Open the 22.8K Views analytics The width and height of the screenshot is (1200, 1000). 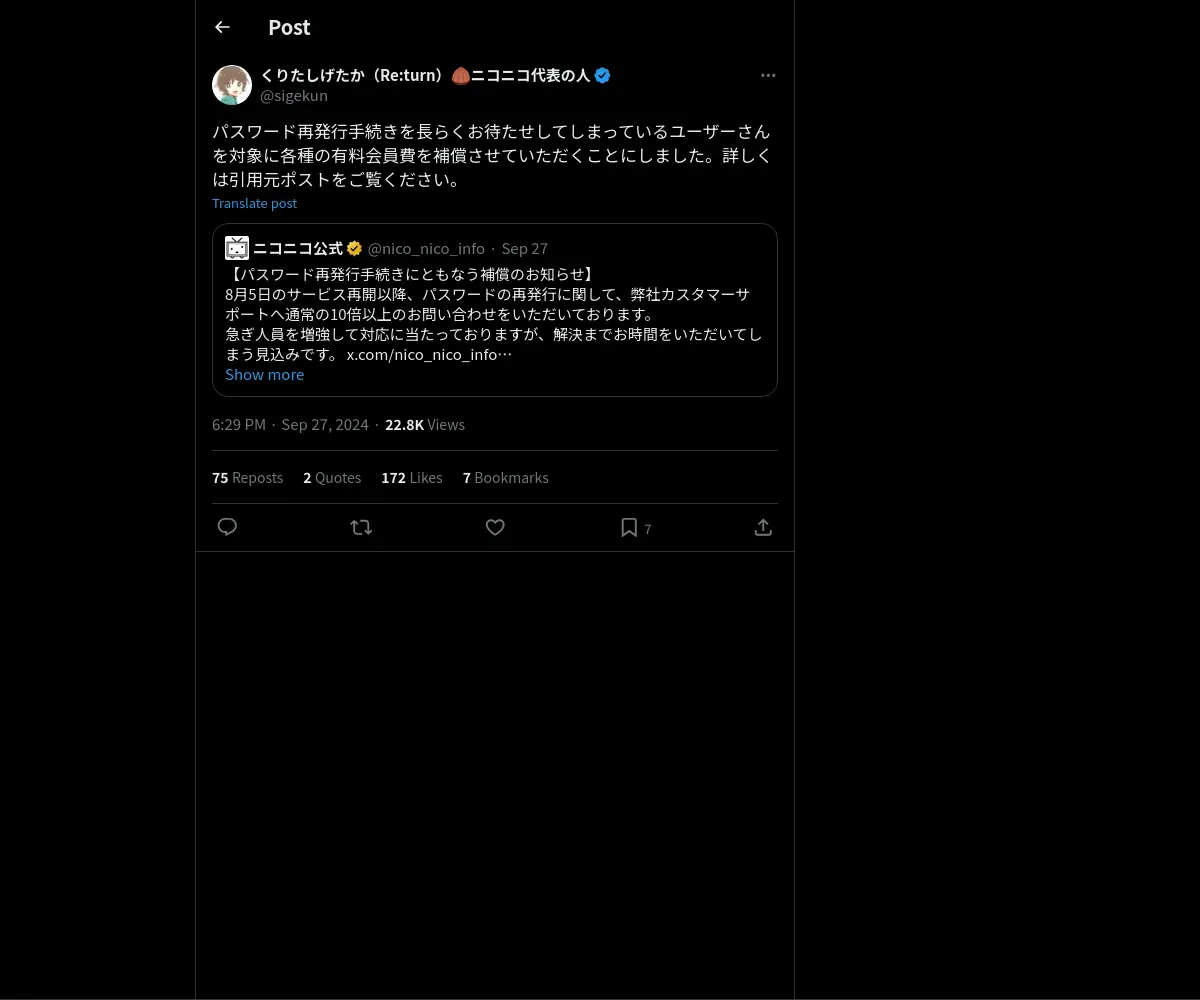pyautogui.click(x=425, y=425)
